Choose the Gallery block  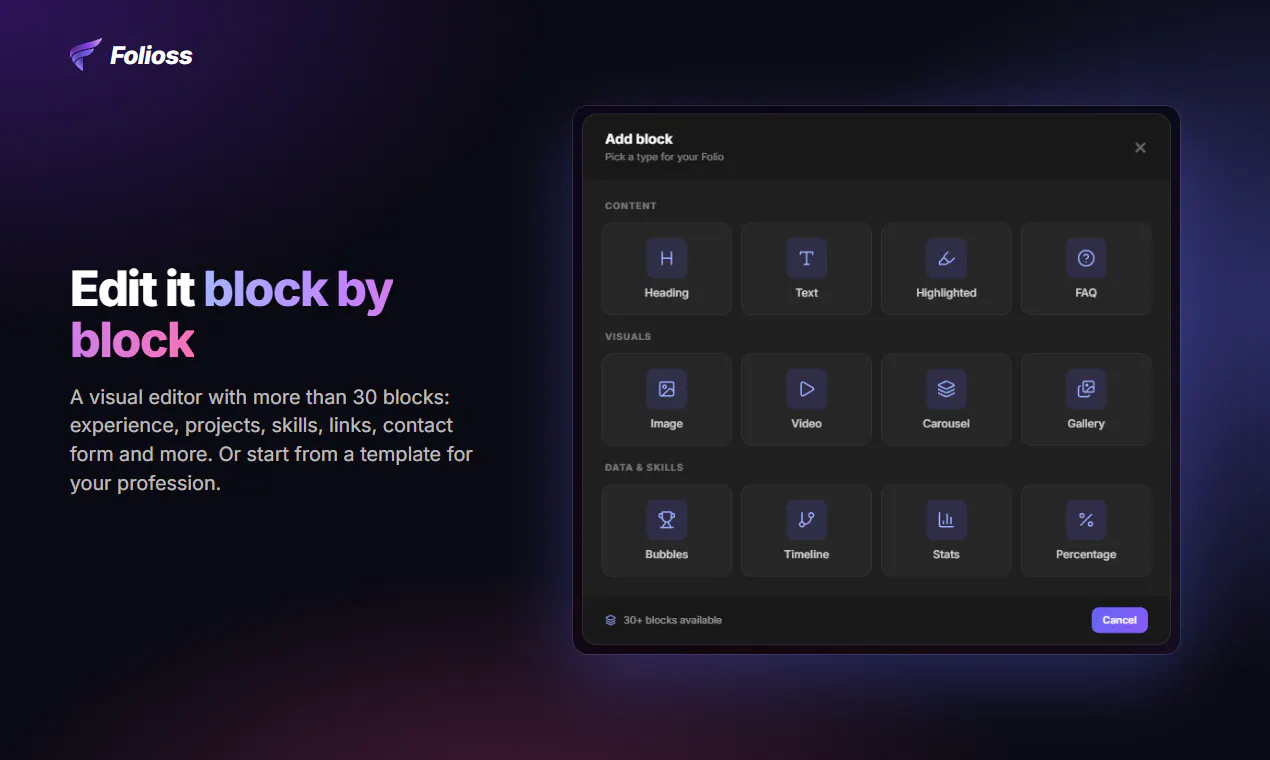tap(1086, 400)
